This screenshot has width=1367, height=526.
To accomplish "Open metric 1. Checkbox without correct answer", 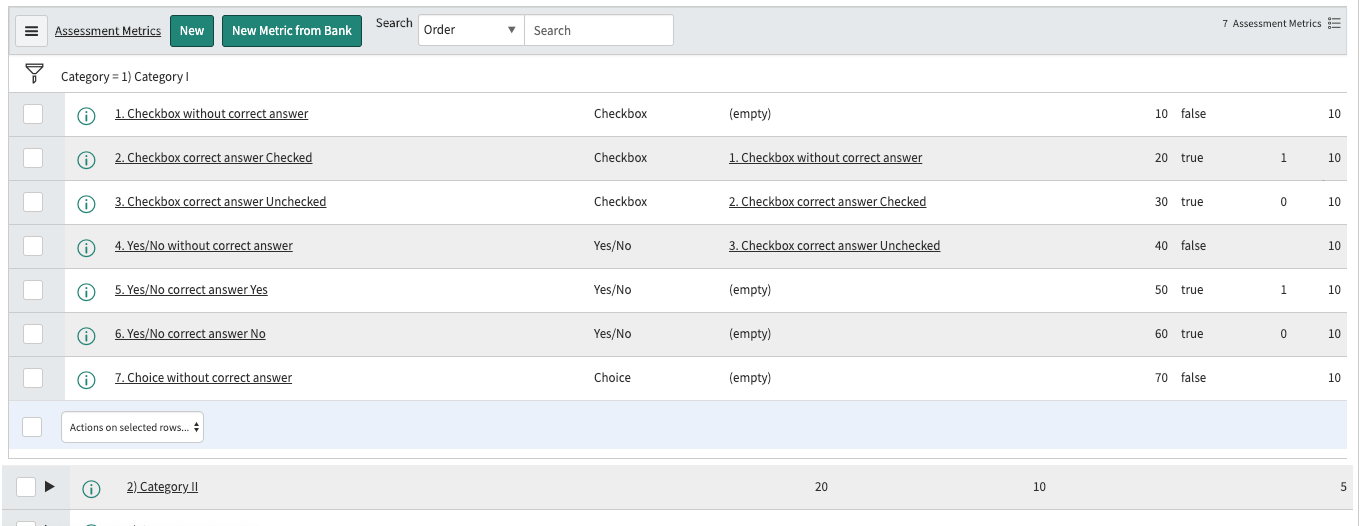I will 211,114.
